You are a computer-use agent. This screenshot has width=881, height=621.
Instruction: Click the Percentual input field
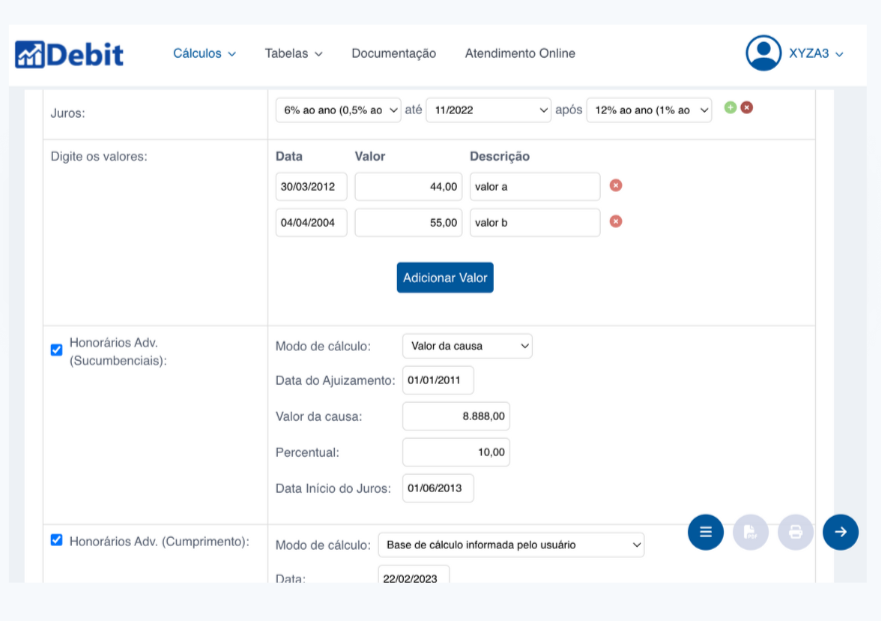pyautogui.click(x=456, y=452)
